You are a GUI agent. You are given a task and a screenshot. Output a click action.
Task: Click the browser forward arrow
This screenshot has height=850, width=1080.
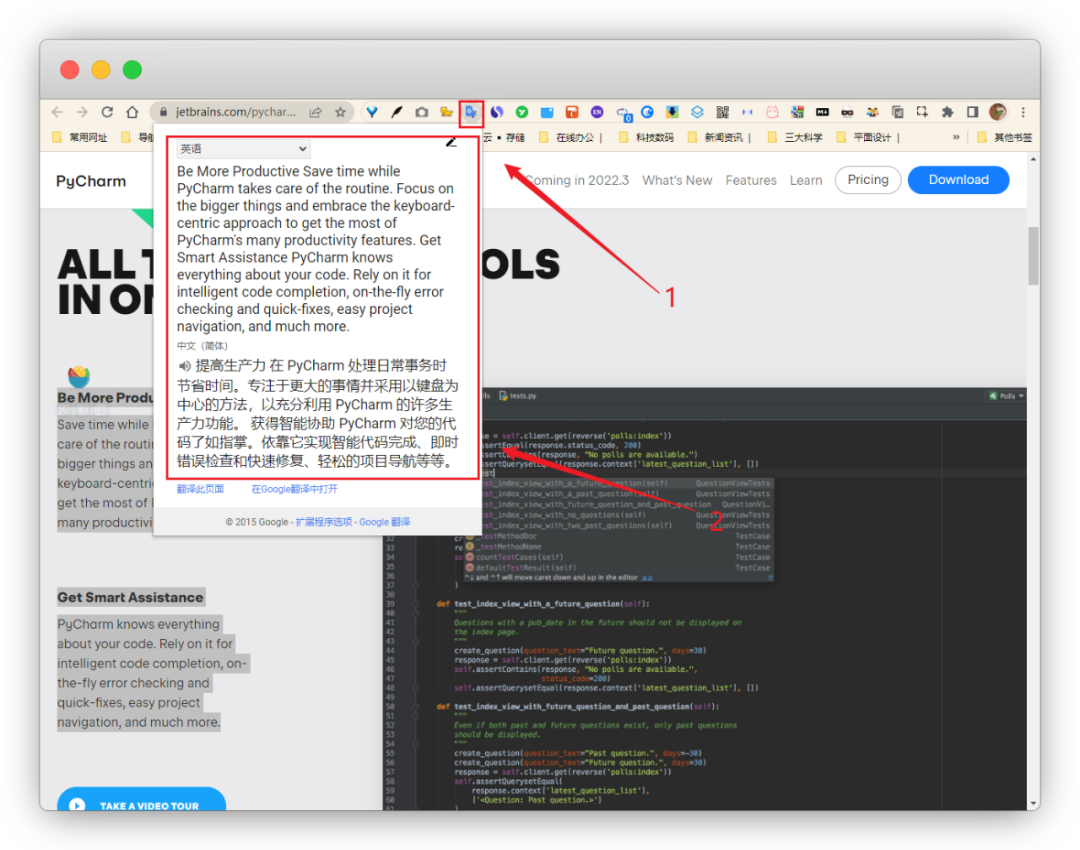click(82, 112)
